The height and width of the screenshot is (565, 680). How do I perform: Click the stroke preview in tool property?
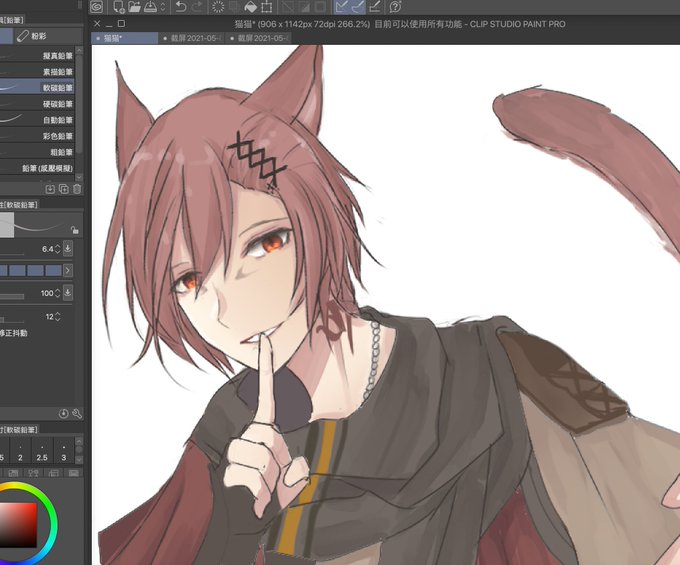[x=41, y=225]
